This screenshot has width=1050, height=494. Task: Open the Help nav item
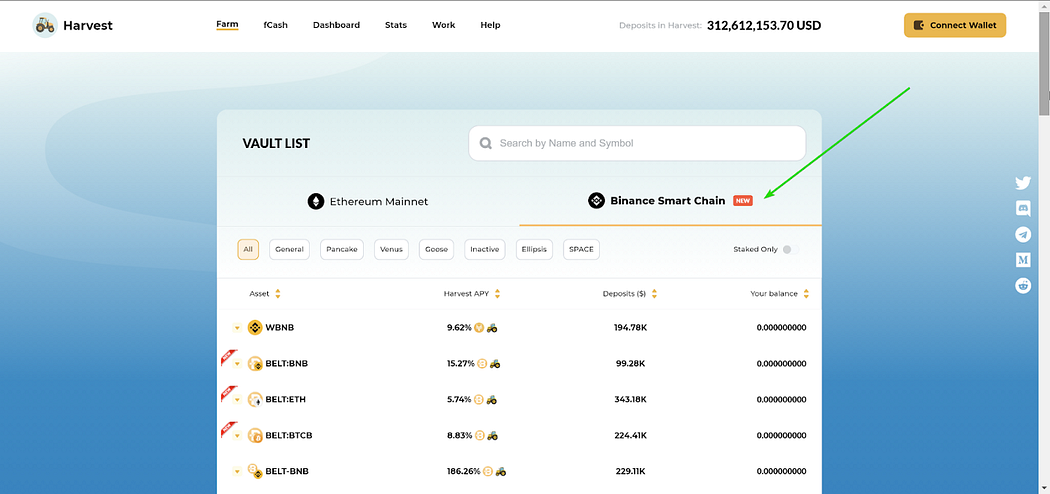pos(490,25)
